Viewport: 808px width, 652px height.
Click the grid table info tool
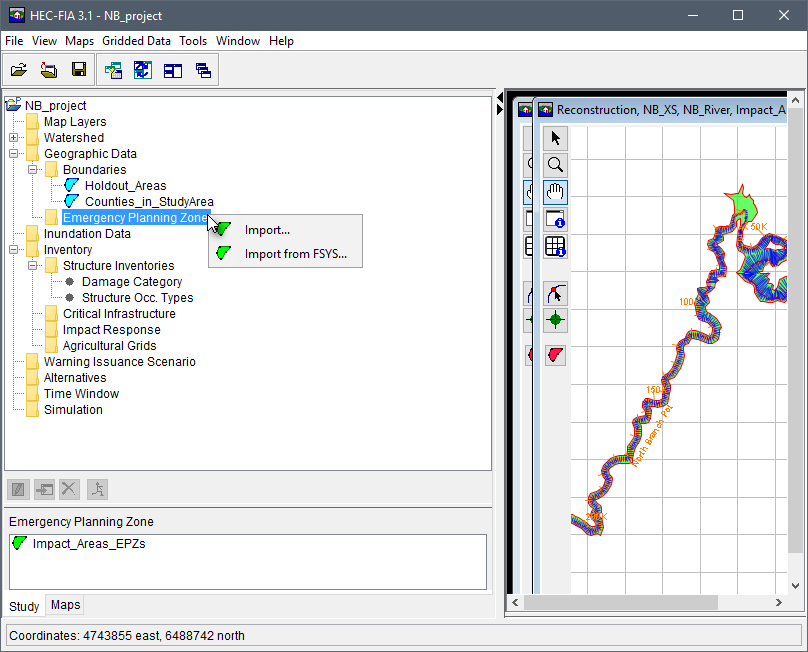coord(556,246)
